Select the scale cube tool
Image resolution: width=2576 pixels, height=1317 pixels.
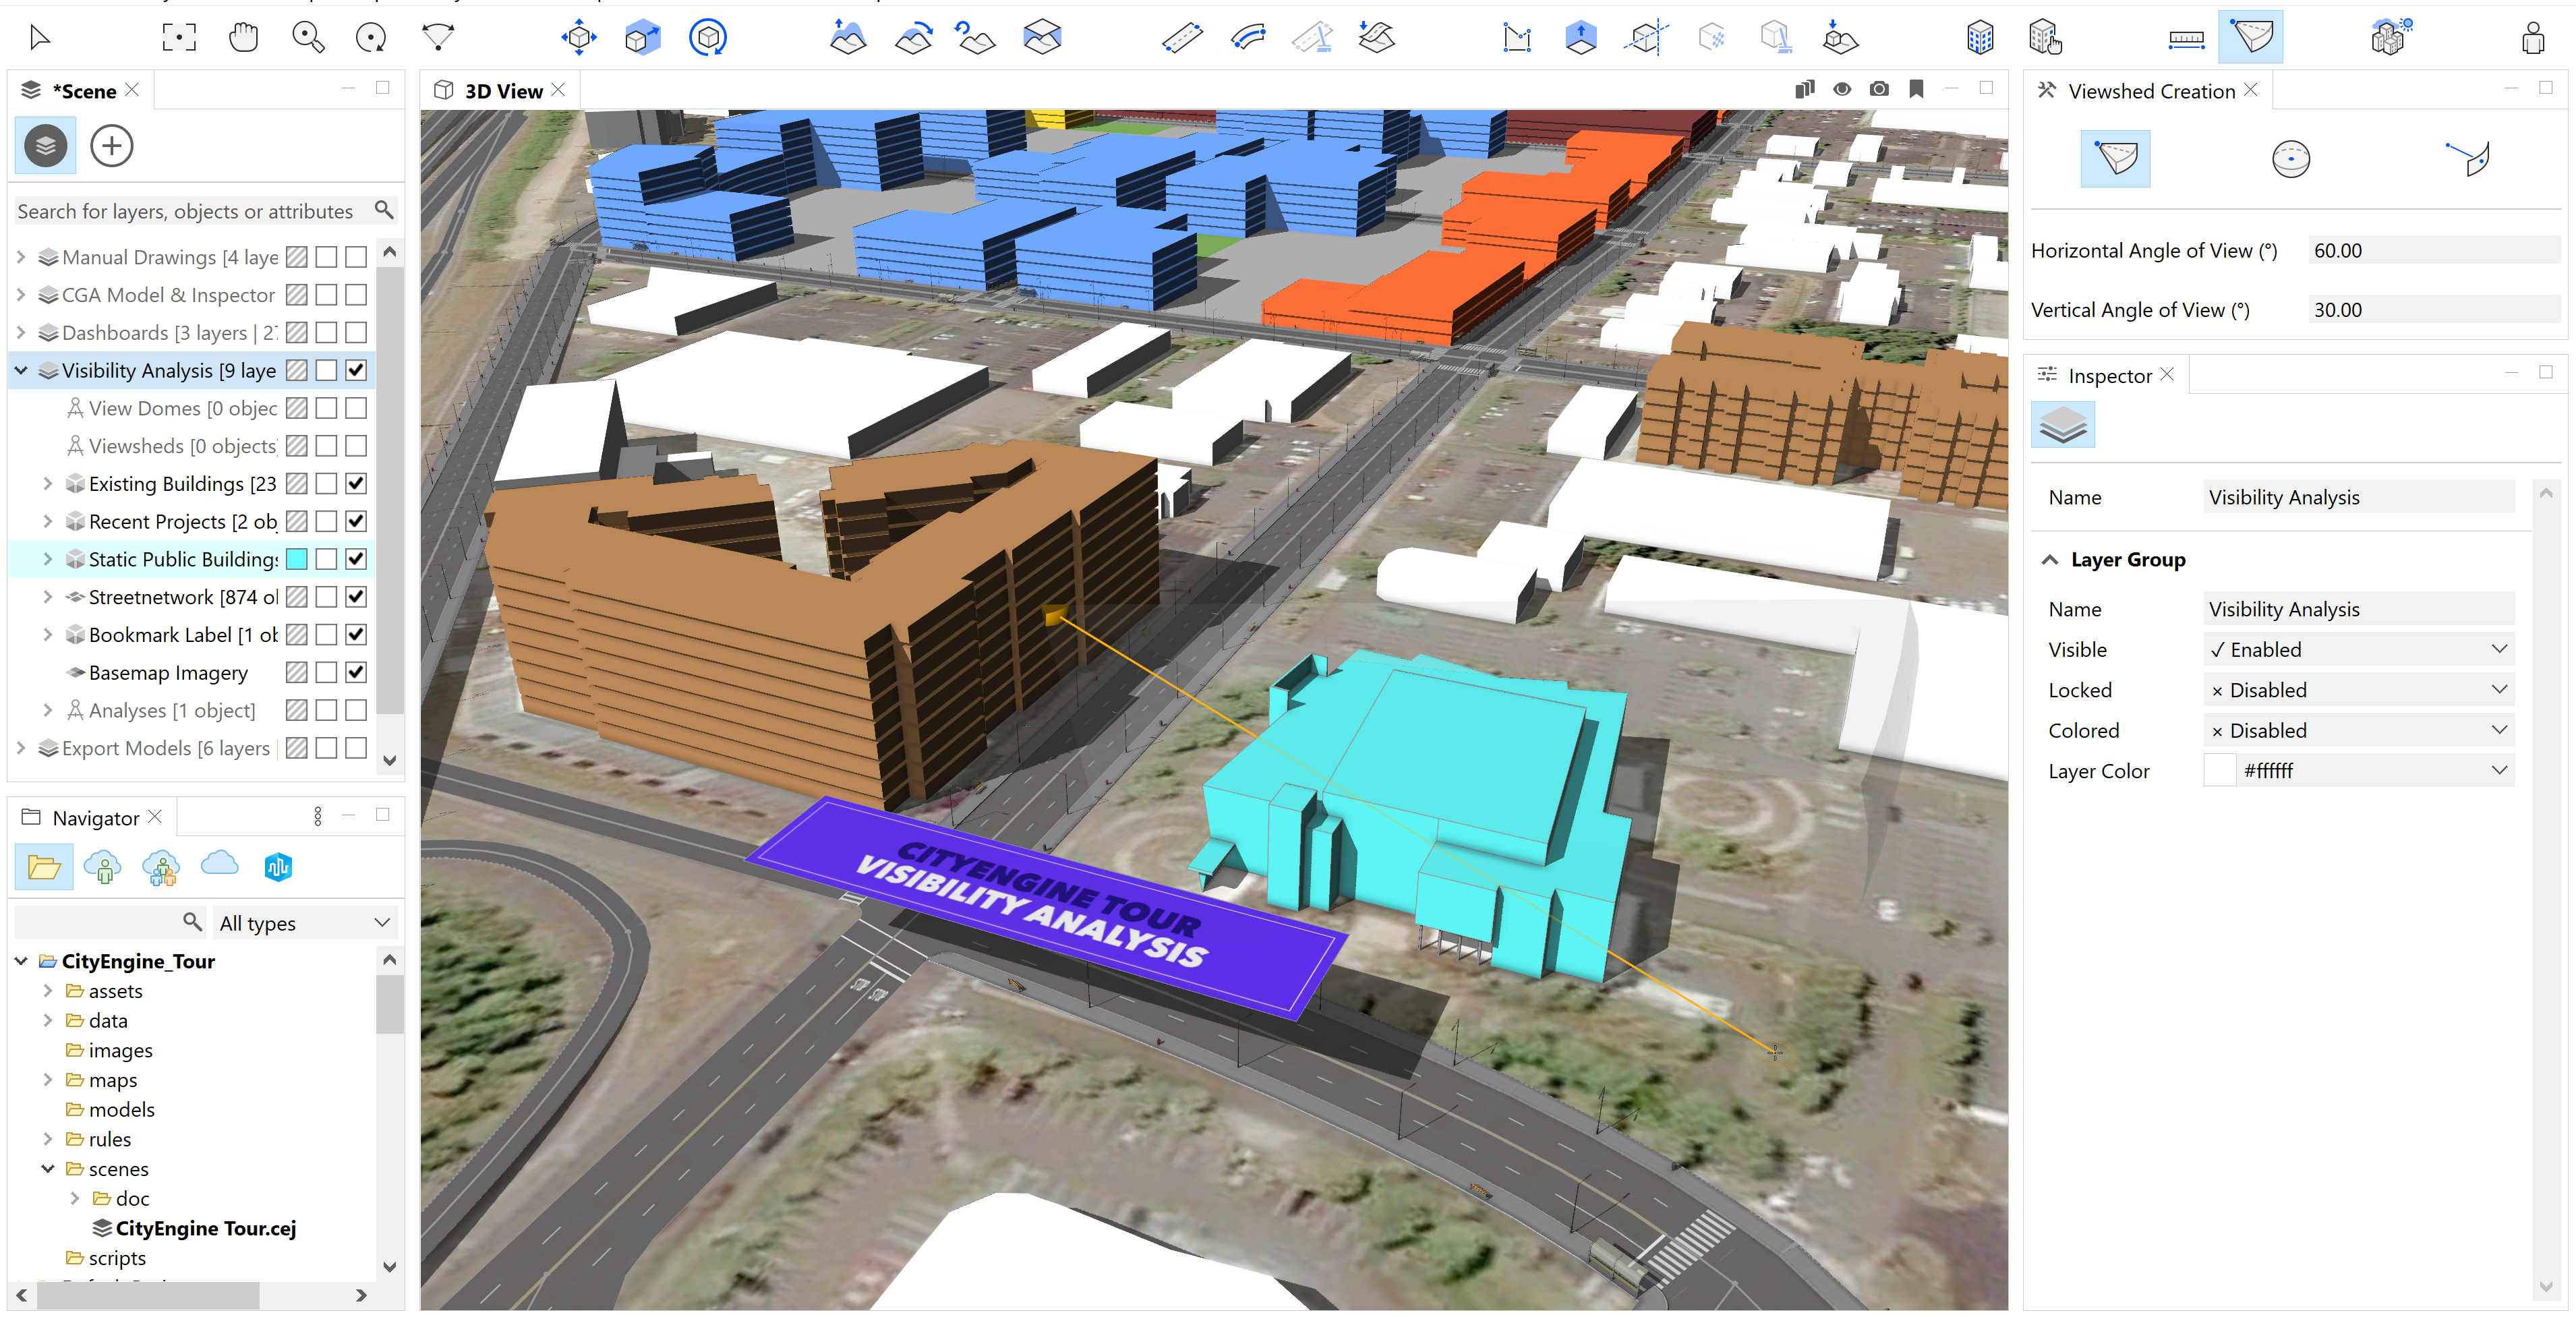642,38
